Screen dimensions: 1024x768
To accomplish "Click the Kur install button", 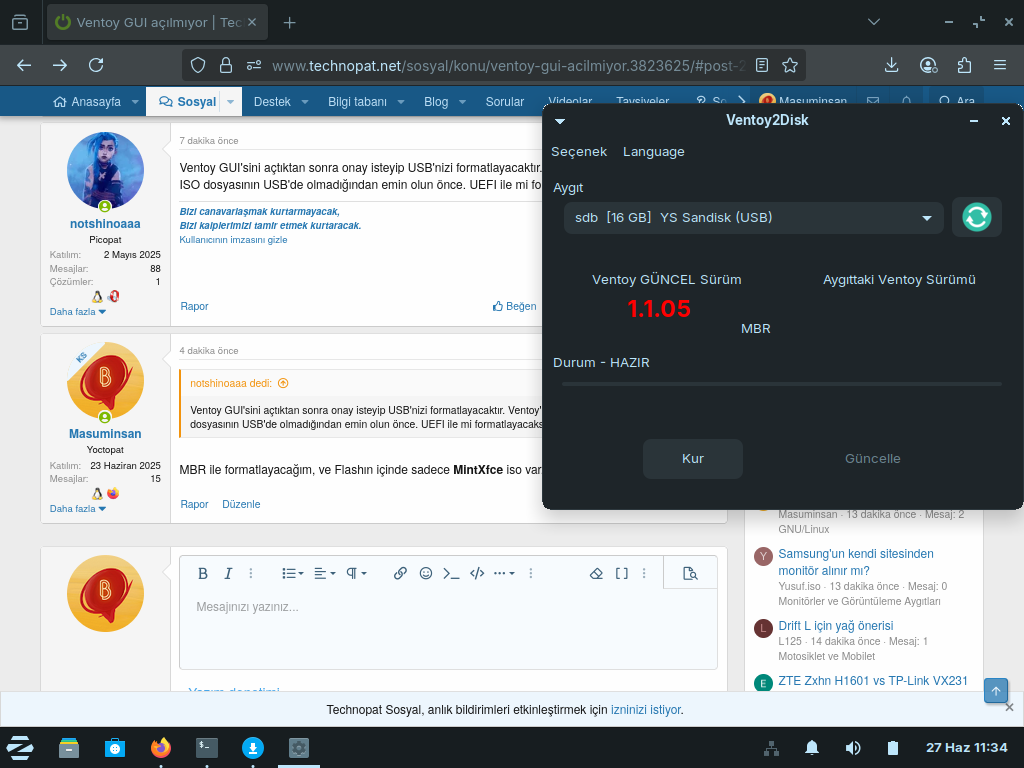I will (693, 458).
